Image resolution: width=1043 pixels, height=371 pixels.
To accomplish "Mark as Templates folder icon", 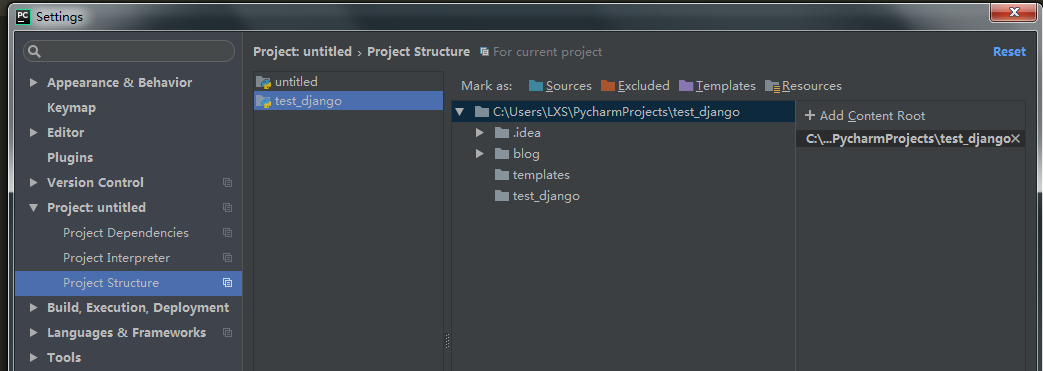I will coord(686,86).
